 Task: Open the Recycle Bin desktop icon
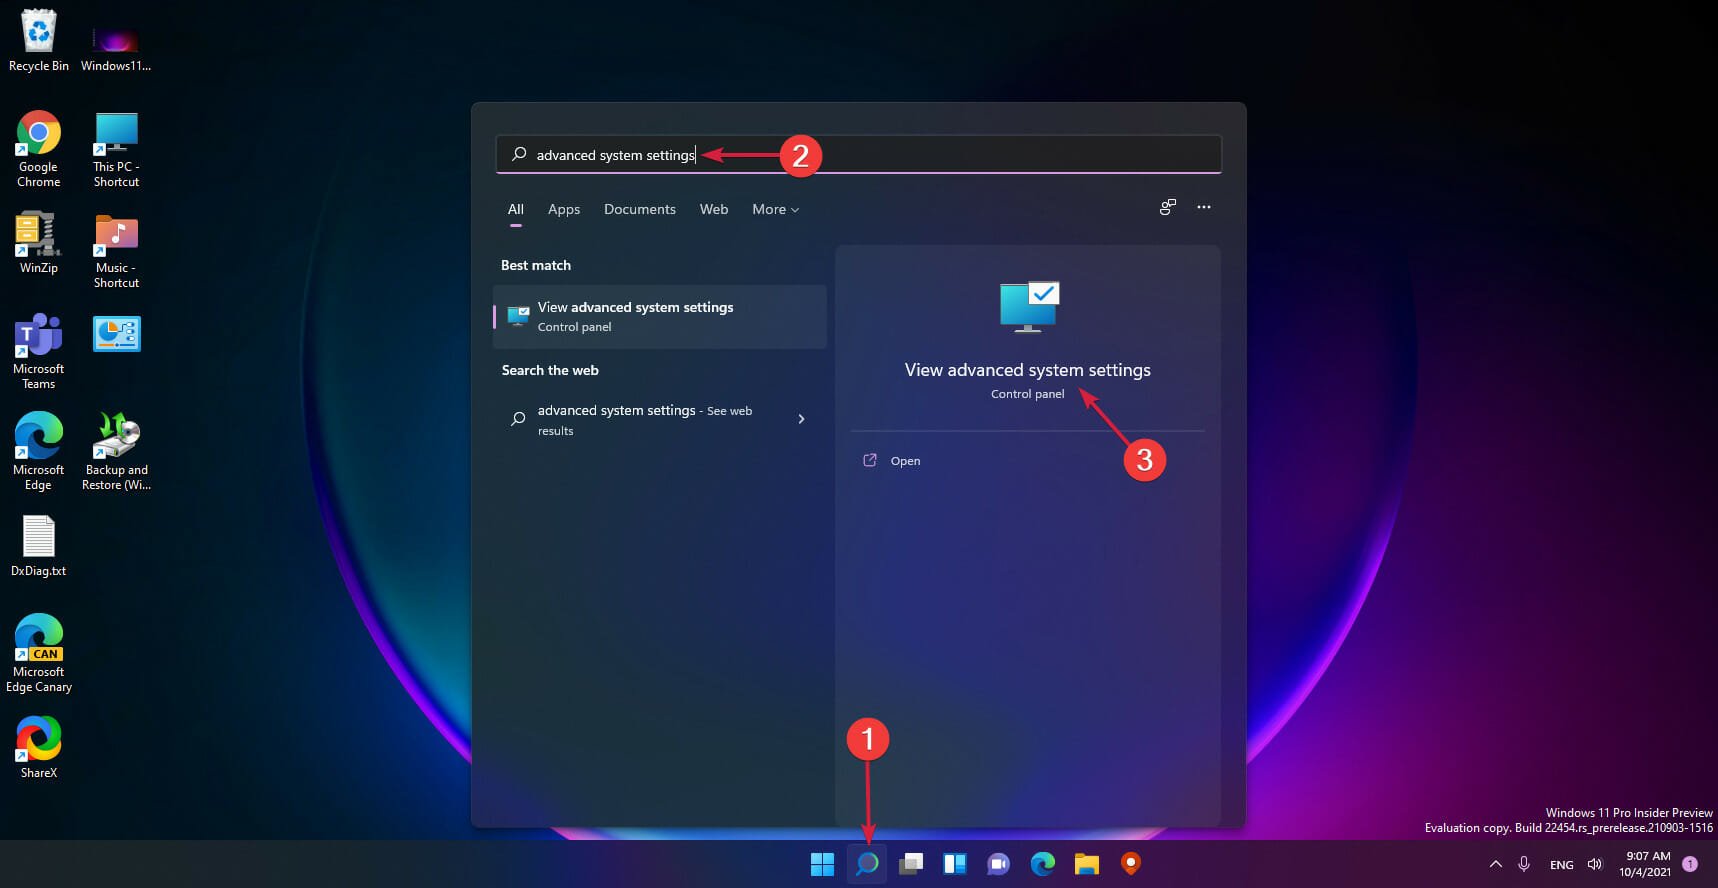click(38, 40)
